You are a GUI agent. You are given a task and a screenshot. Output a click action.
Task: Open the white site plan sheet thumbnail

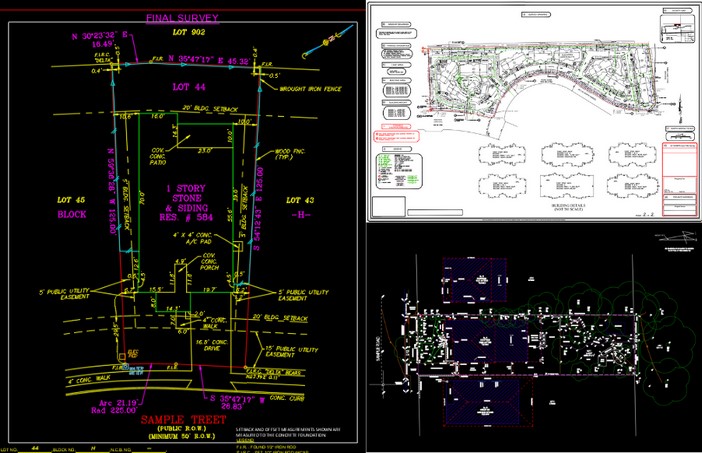pos(534,111)
